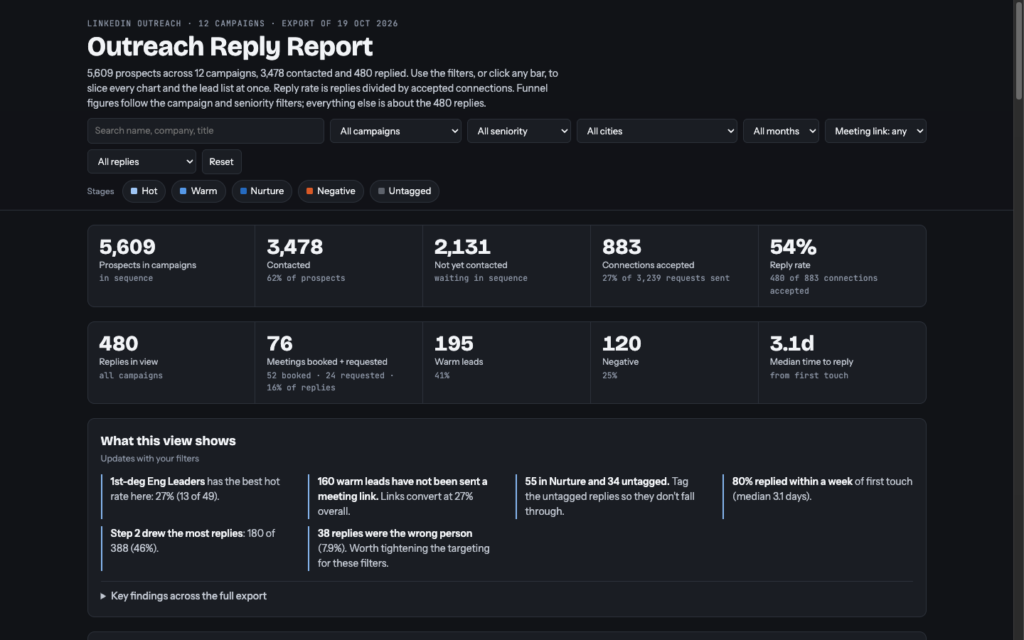1024x640 pixels.
Task: Click the 195 Warm leads card
Action: tap(506, 362)
